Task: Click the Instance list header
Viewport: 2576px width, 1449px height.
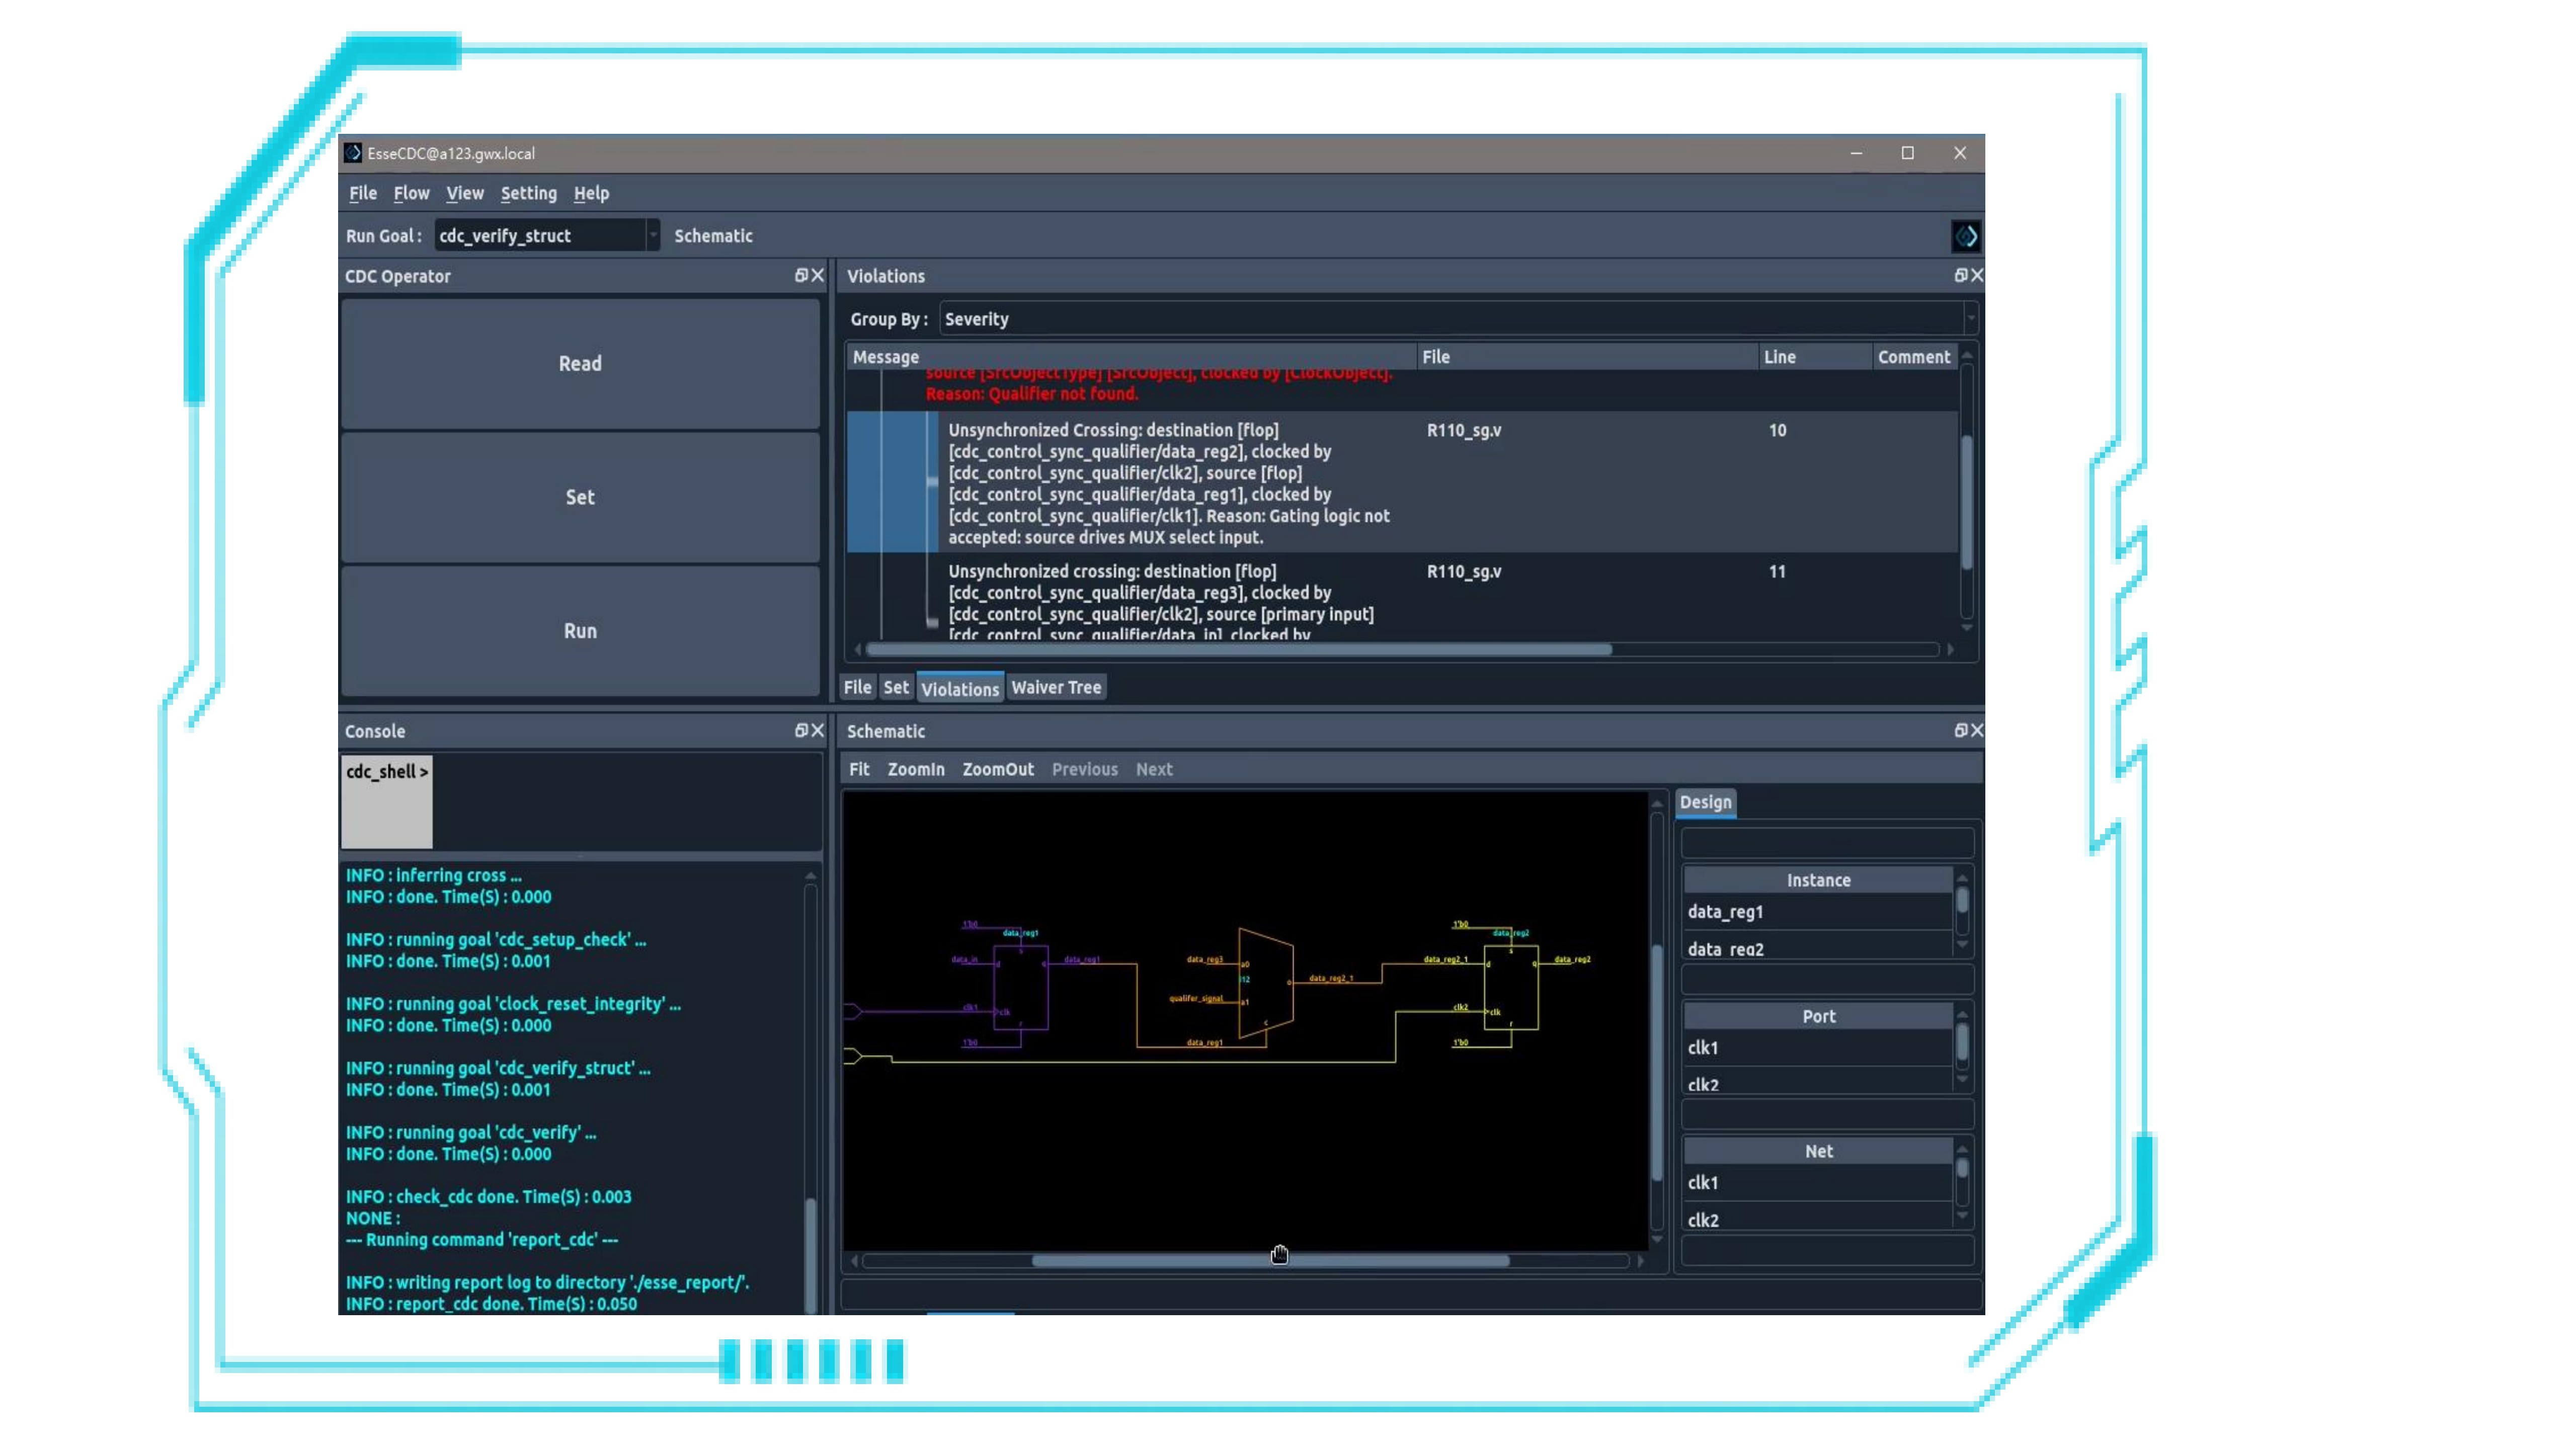Action: click(1817, 880)
